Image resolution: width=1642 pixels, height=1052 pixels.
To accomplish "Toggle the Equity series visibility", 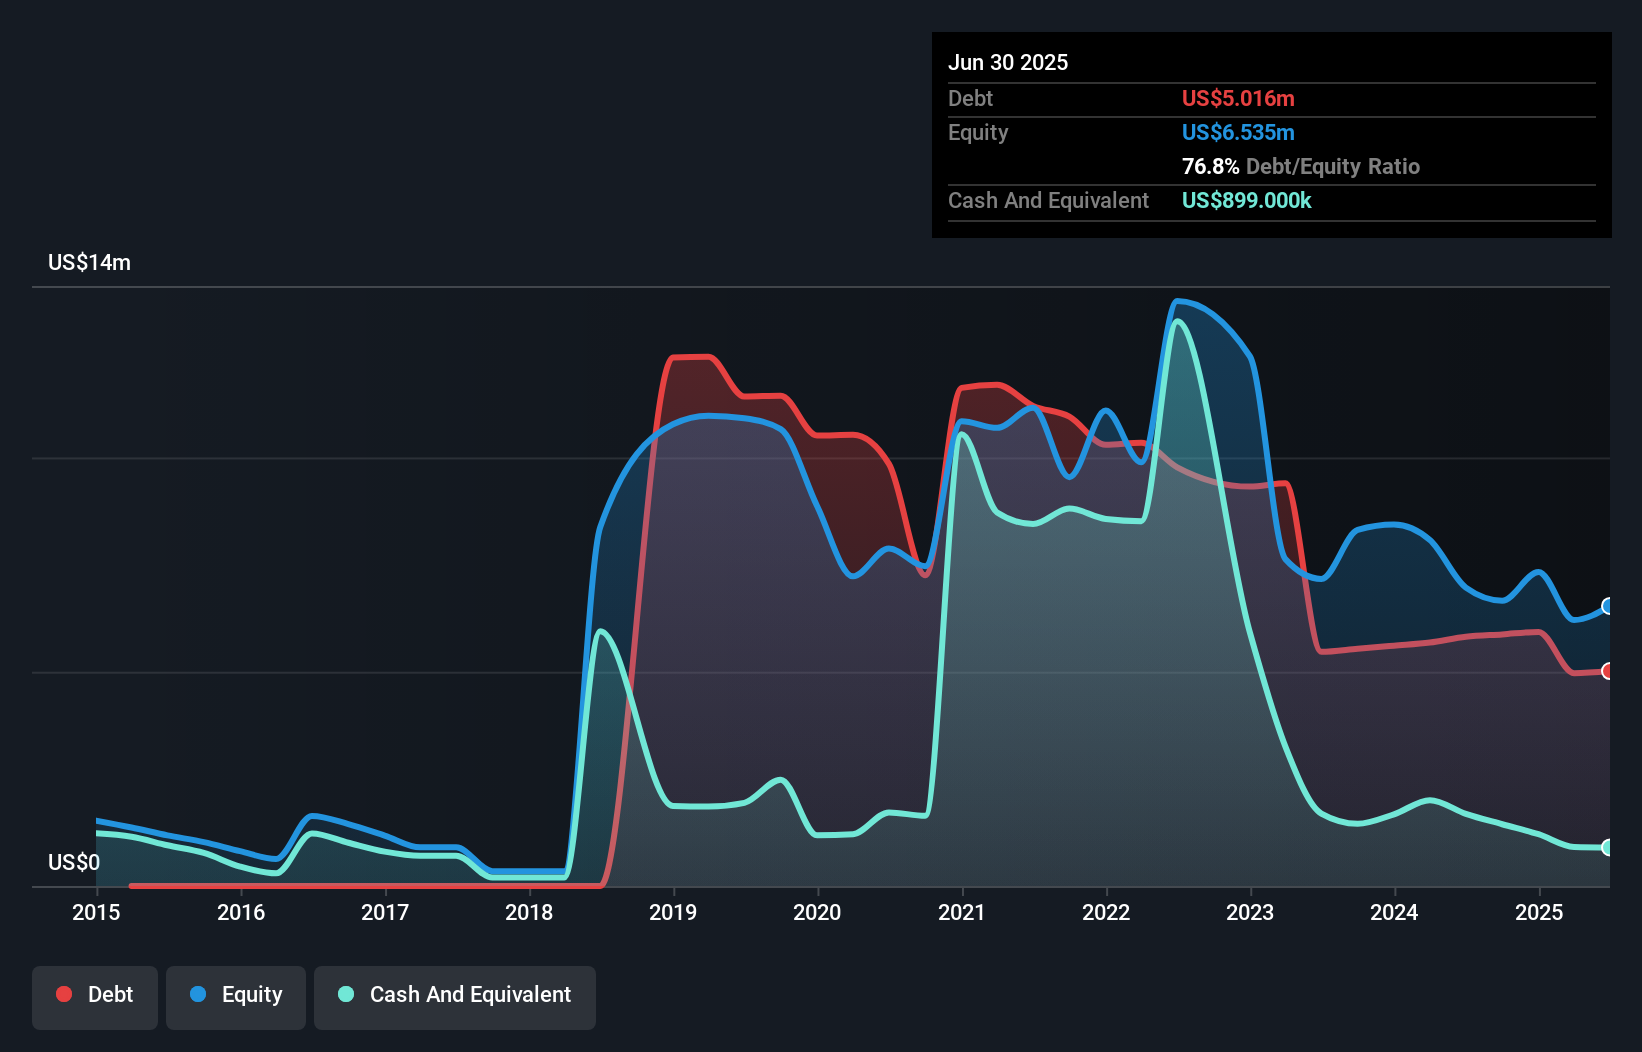I will click(x=235, y=995).
